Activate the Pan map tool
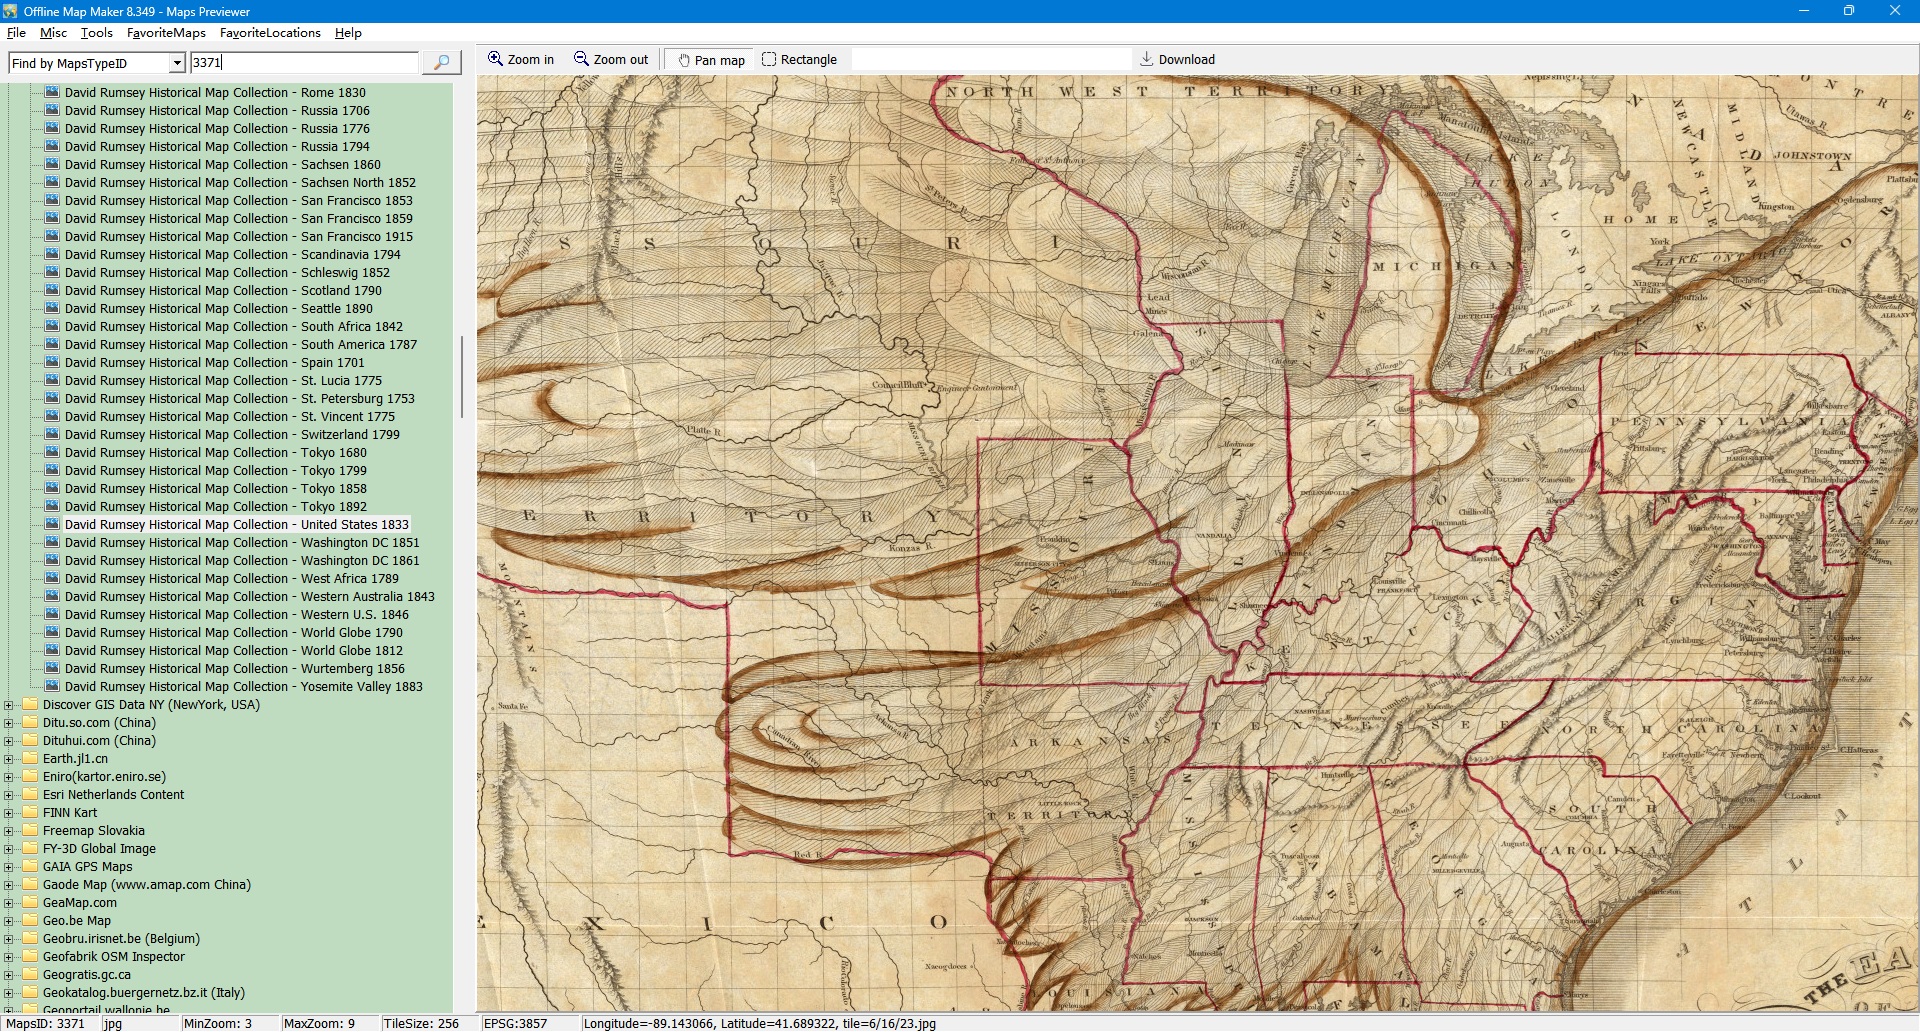Viewport: 1920px width, 1032px height. tap(711, 60)
